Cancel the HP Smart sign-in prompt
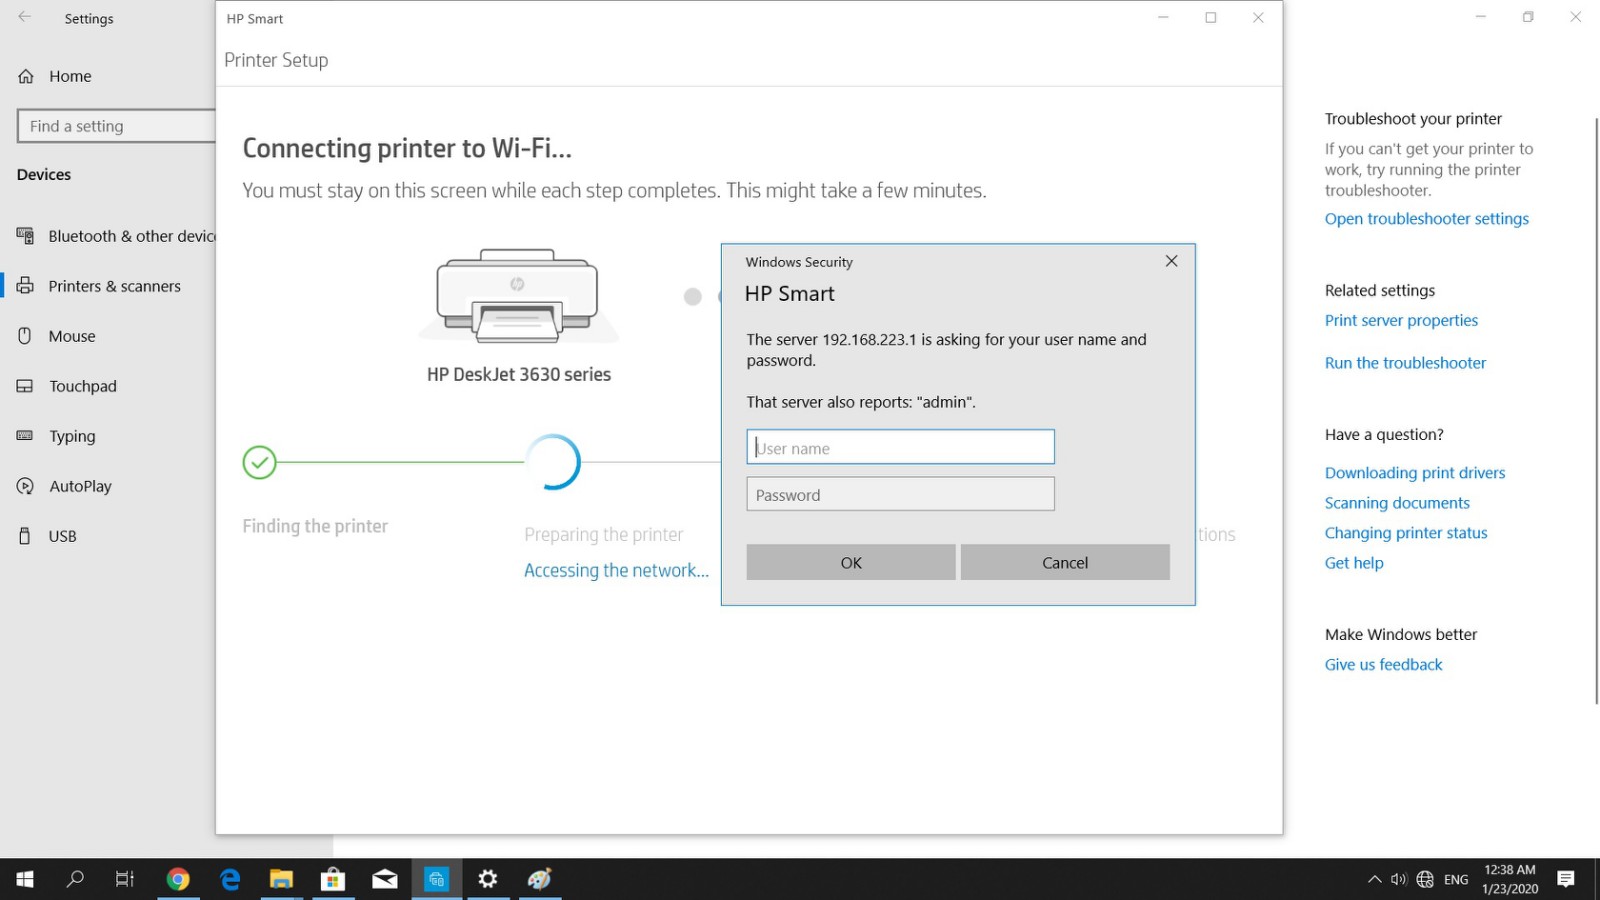Viewport: 1600px width, 900px height. (1064, 562)
